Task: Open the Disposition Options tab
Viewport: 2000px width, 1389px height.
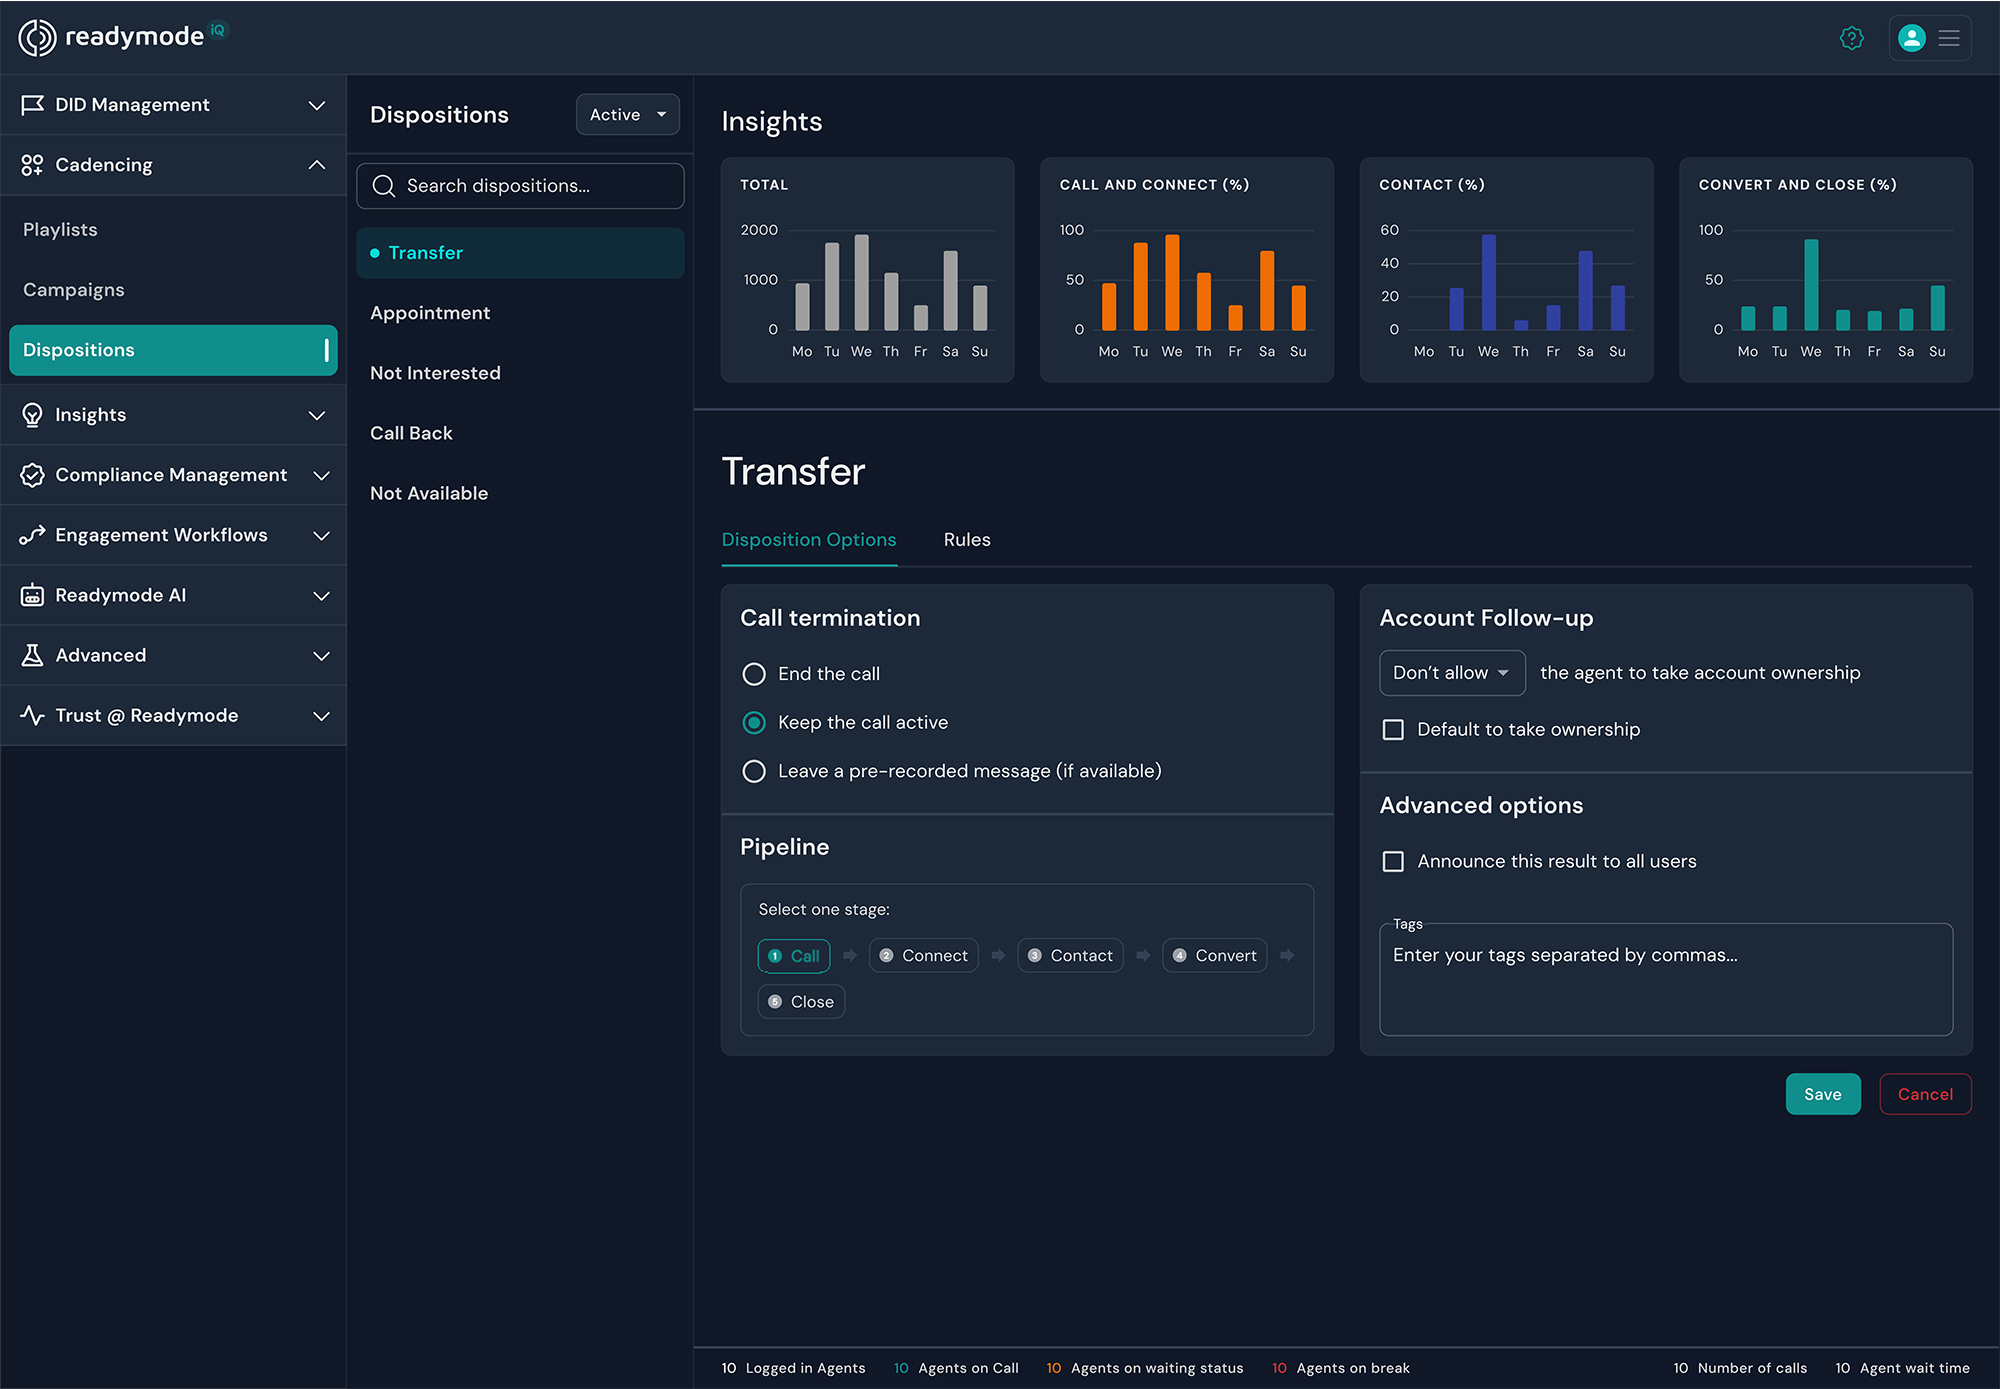Action: 808,539
